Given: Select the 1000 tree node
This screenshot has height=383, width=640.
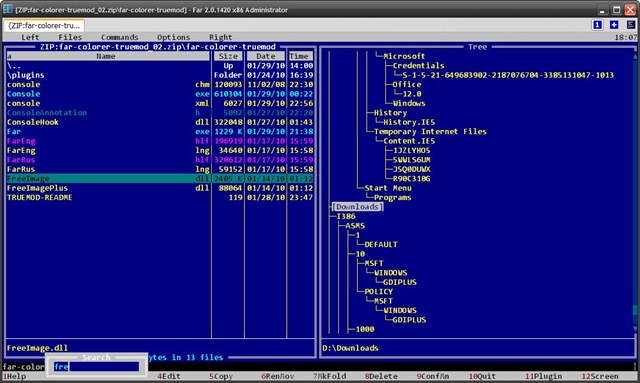Looking at the screenshot, I should 364,329.
